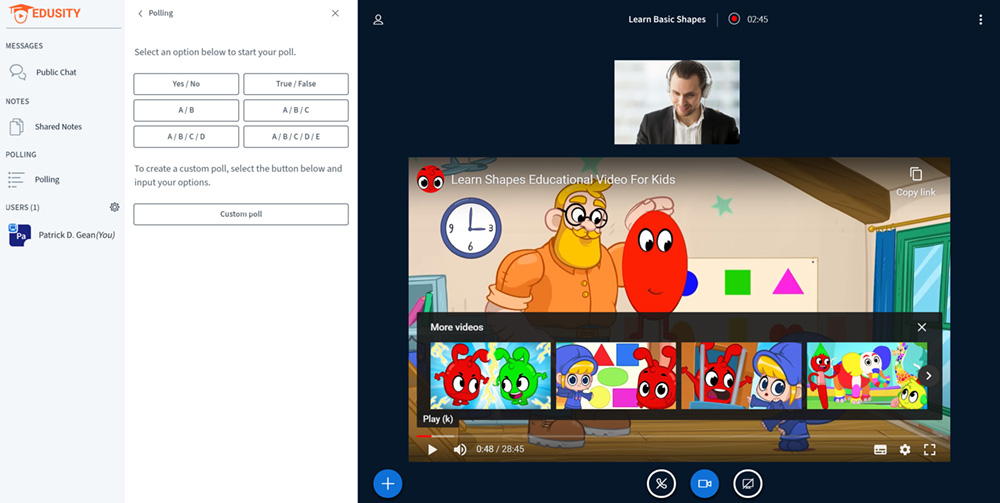Mute the video volume speaker icon
Image resolution: width=1000 pixels, height=503 pixels.
click(460, 450)
